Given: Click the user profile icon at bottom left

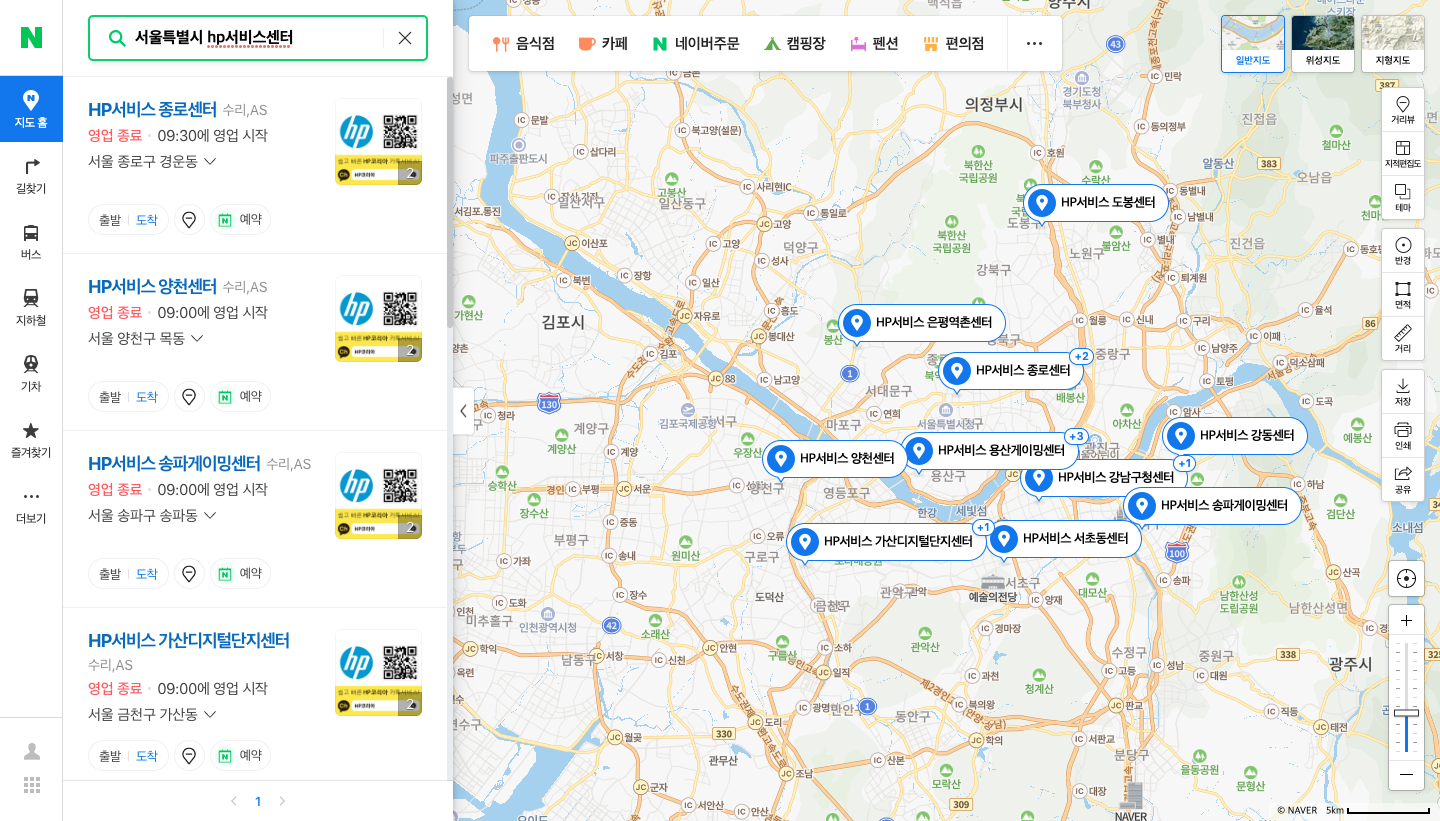Looking at the screenshot, I should (32, 751).
